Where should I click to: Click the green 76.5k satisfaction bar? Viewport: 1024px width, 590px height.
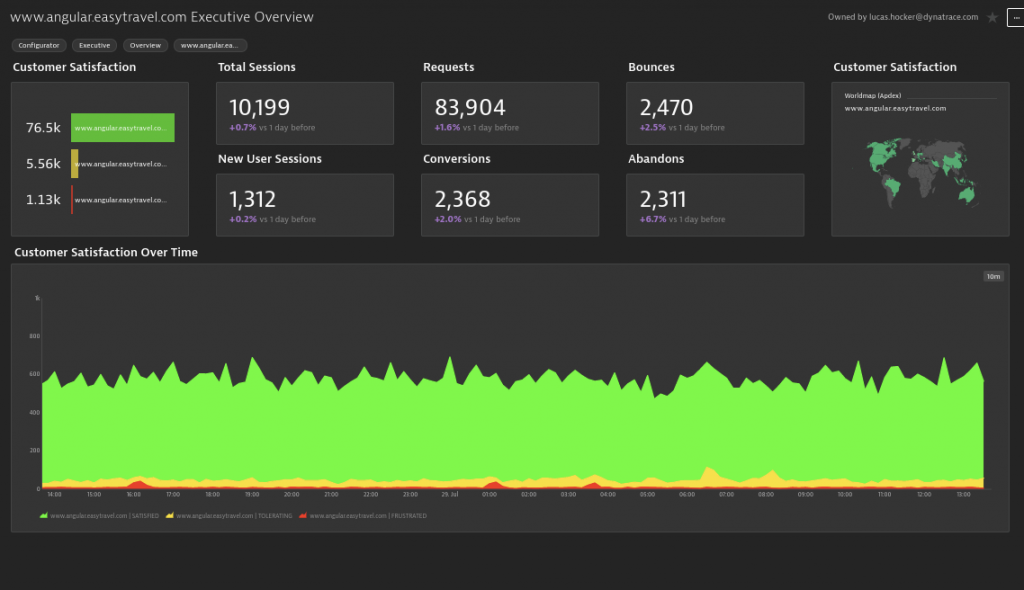pos(122,128)
